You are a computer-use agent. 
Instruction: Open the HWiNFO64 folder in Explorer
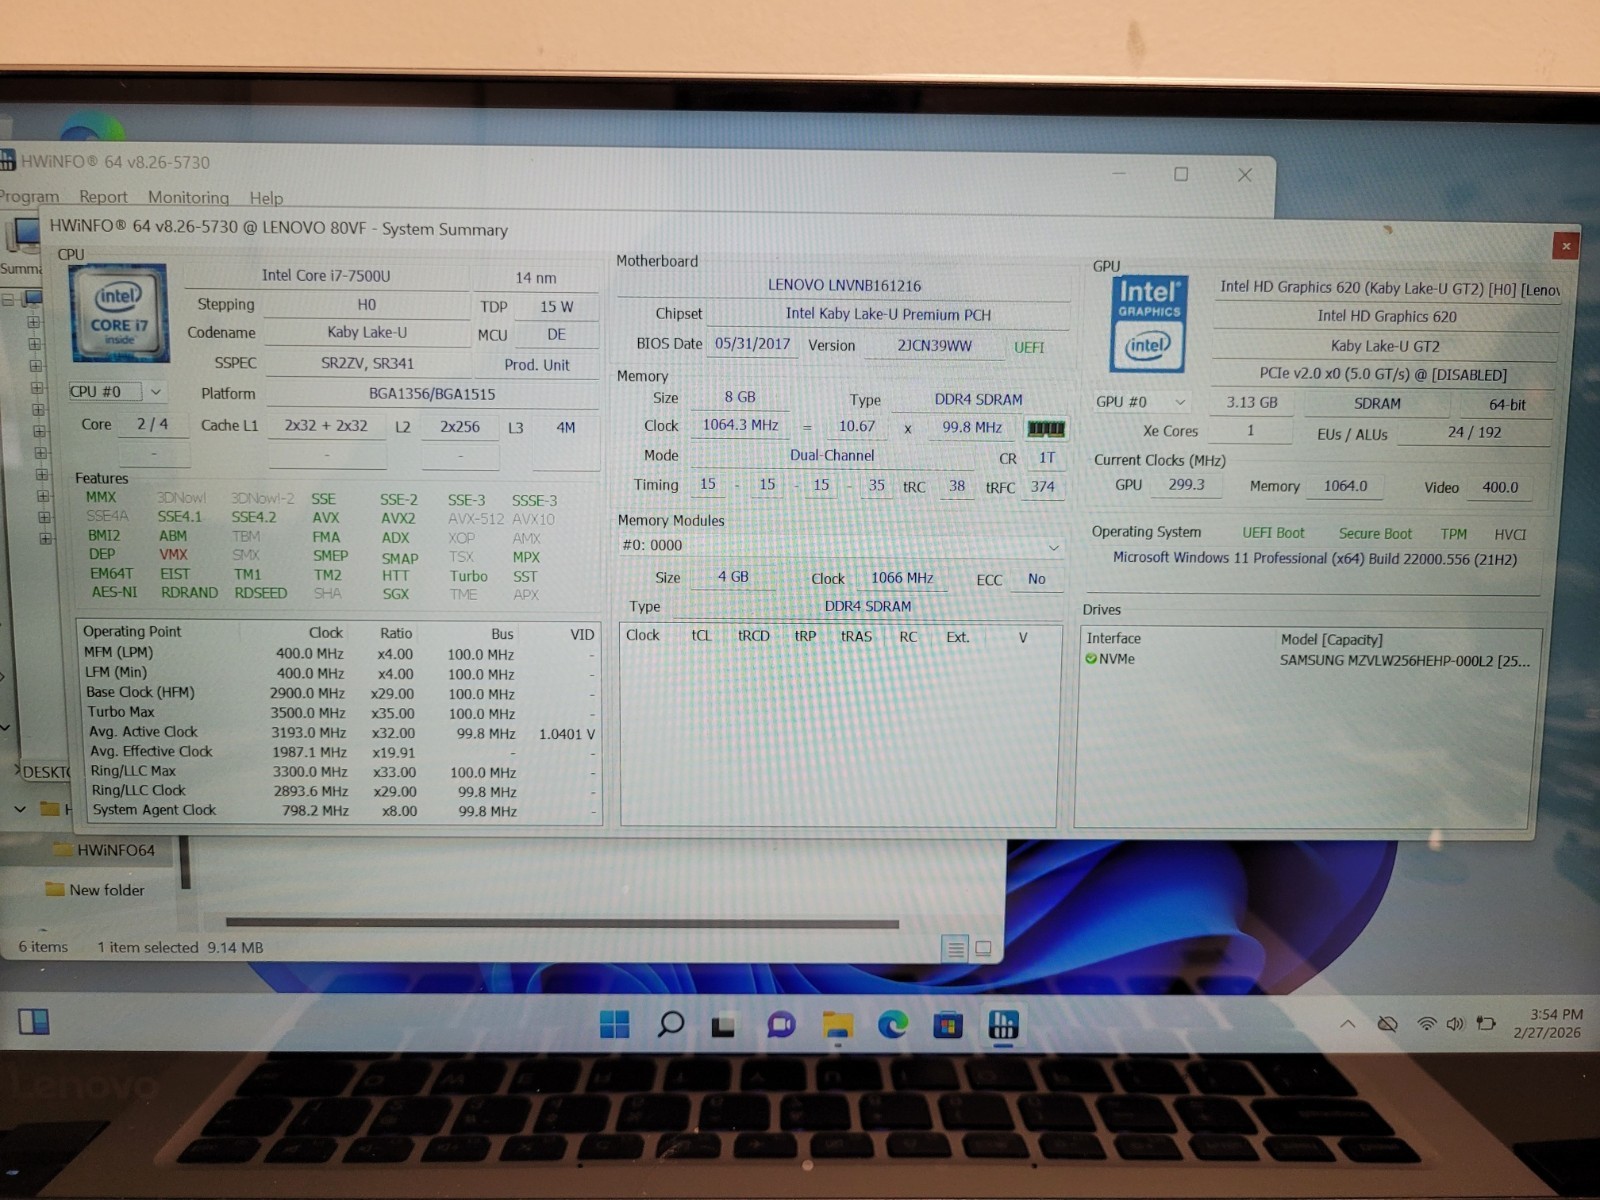point(104,850)
